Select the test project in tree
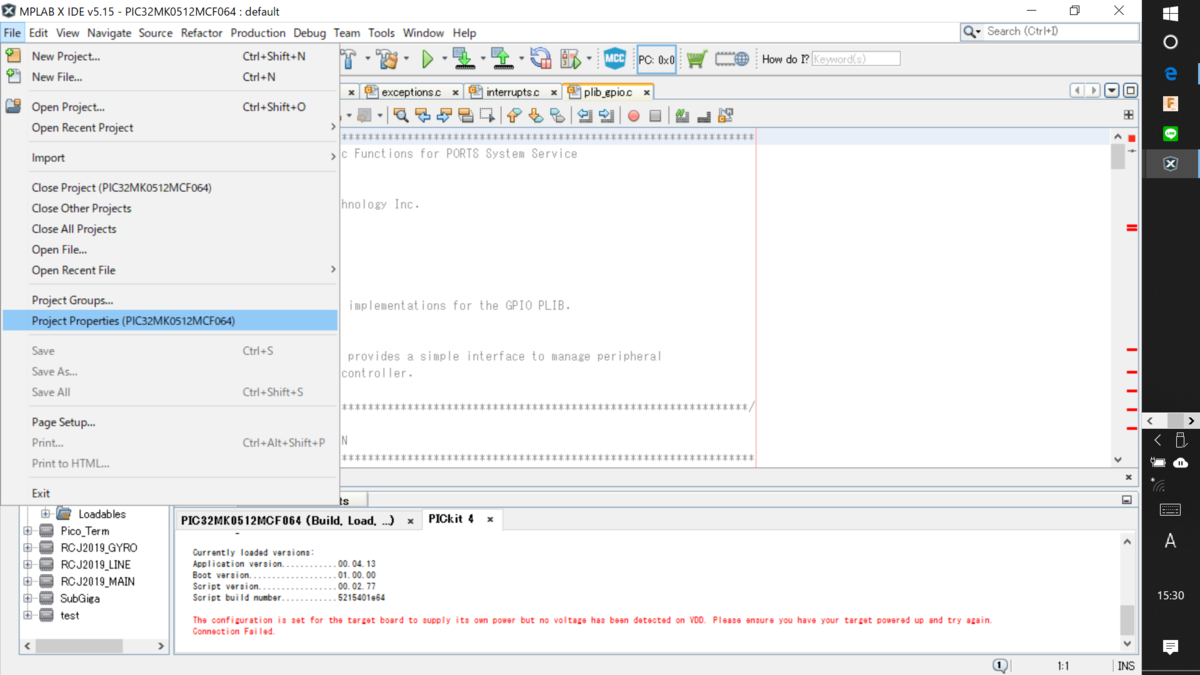This screenshot has height=675, width=1200. pos(70,615)
